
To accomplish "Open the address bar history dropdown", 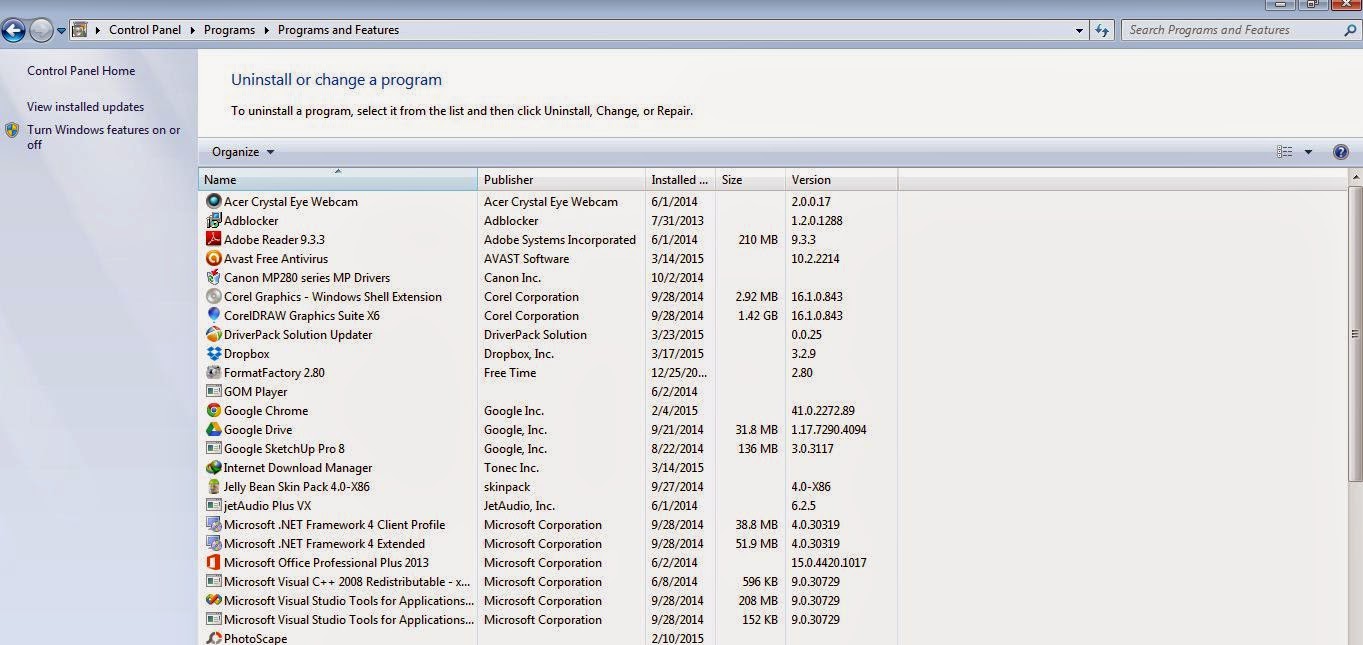I will 1079,30.
